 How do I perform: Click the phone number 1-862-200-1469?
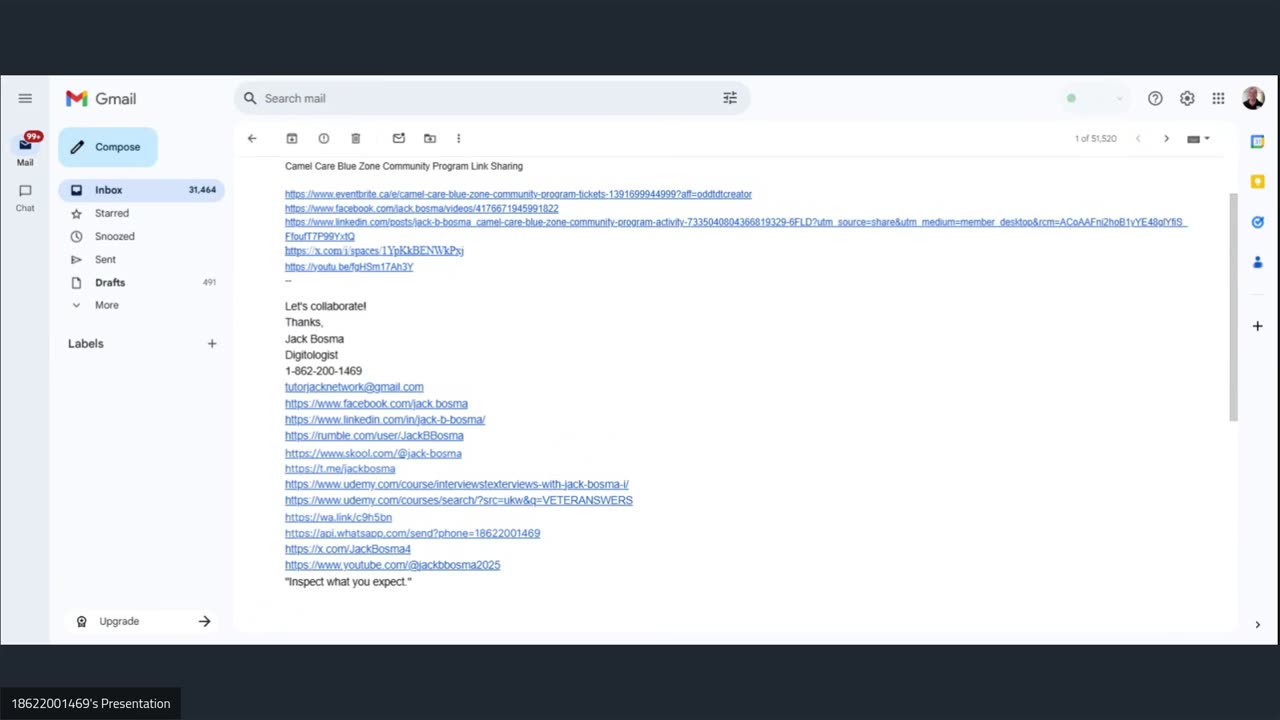[323, 371]
